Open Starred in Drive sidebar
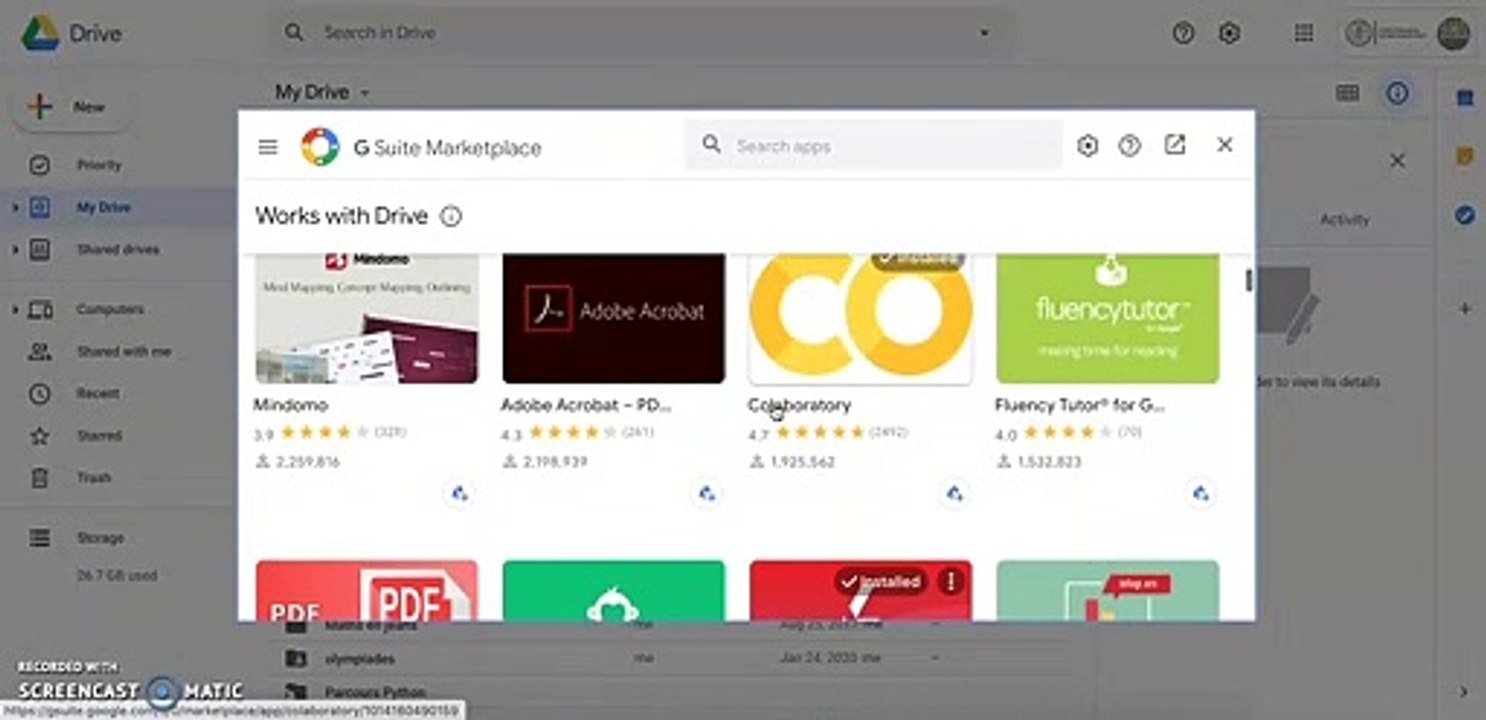Screen dimensions: 1486x720 coord(99,436)
